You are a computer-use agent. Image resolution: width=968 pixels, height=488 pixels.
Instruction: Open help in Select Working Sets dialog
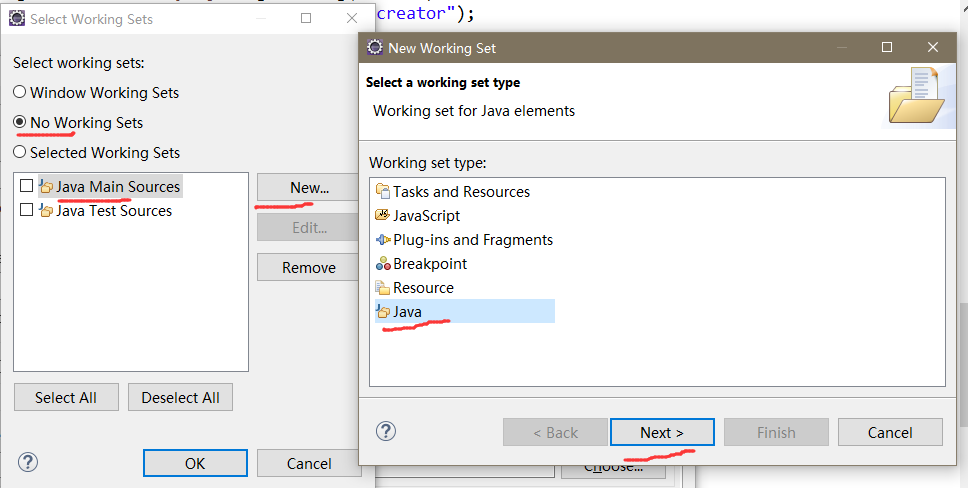tap(28, 462)
